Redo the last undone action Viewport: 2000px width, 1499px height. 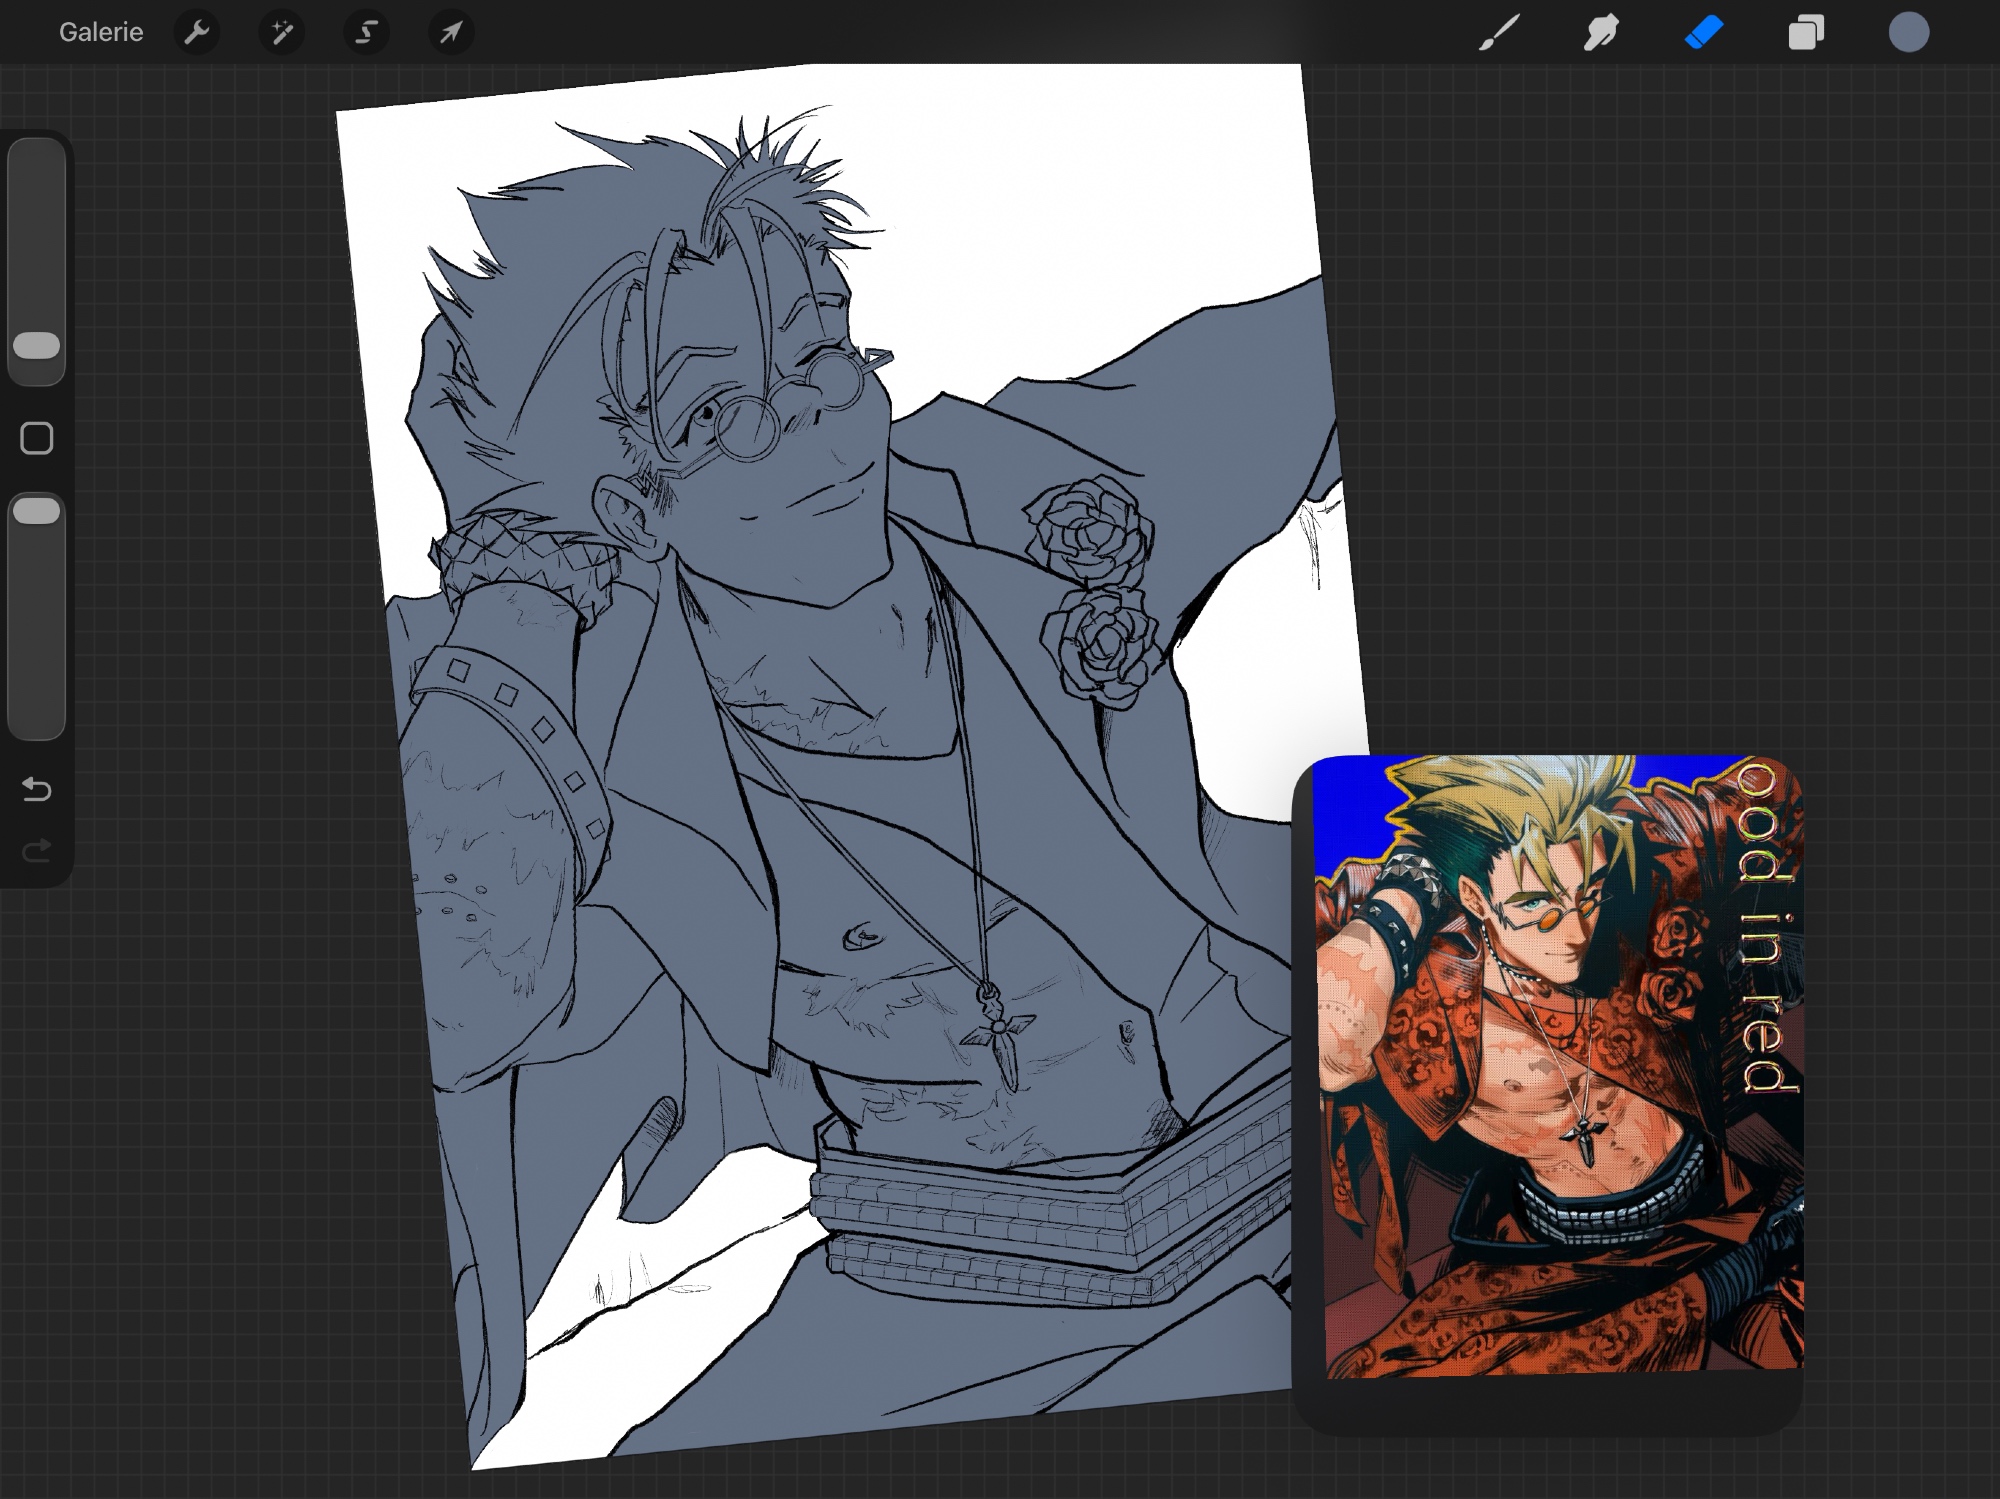click(x=37, y=851)
